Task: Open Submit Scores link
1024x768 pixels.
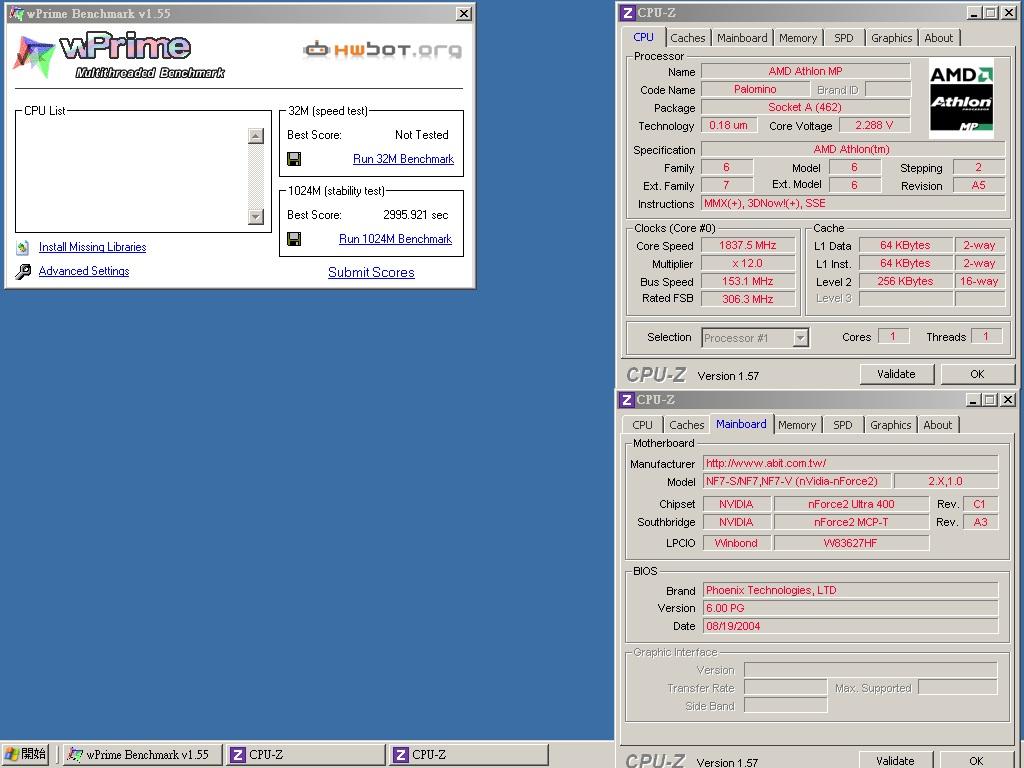Action: click(x=371, y=272)
